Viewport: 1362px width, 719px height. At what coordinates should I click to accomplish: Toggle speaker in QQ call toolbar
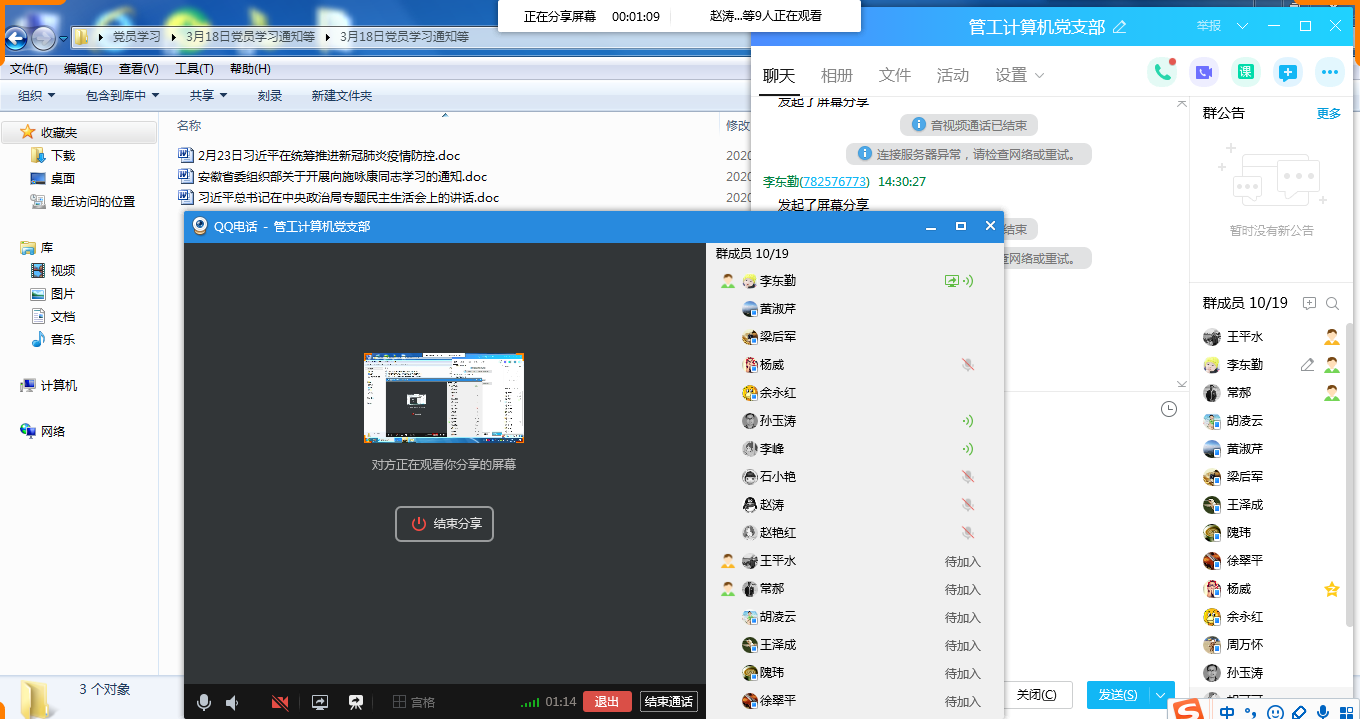[232, 703]
